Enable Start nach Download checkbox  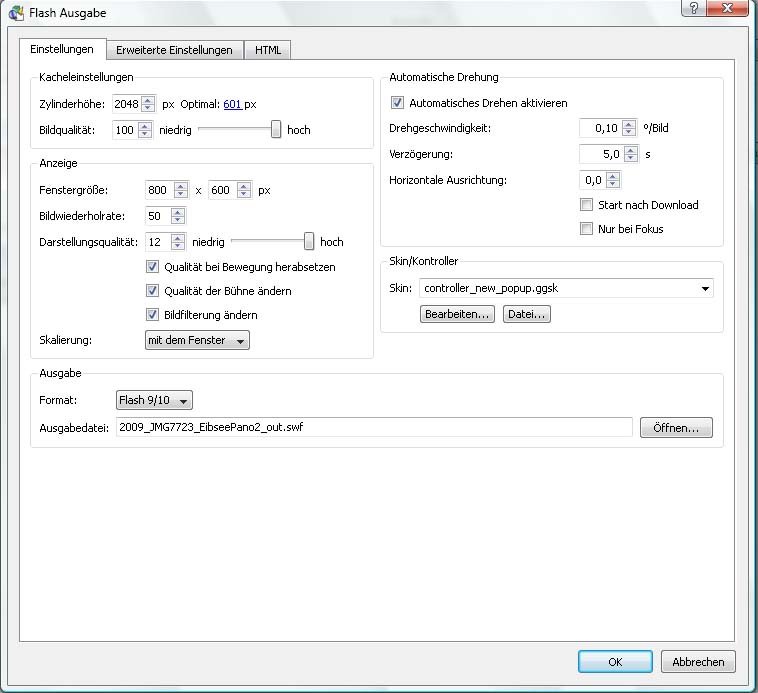point(587,205)
